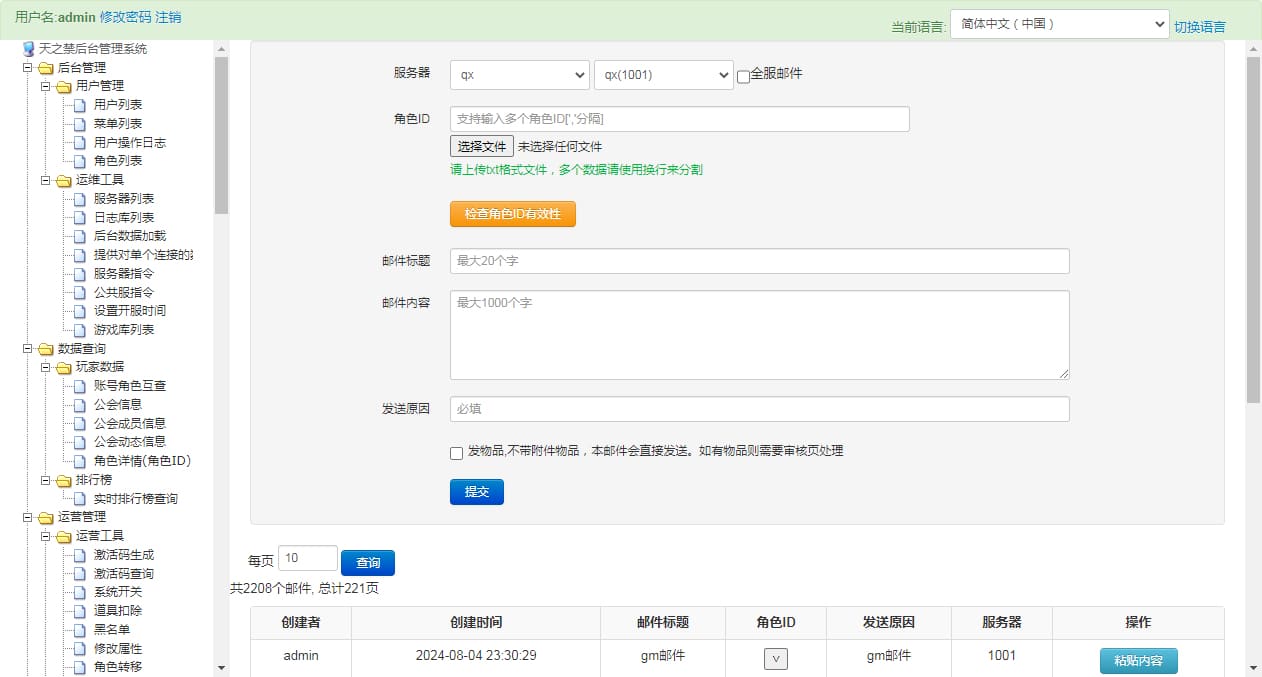Click the 修改密码 link

[x=125, y=17]
